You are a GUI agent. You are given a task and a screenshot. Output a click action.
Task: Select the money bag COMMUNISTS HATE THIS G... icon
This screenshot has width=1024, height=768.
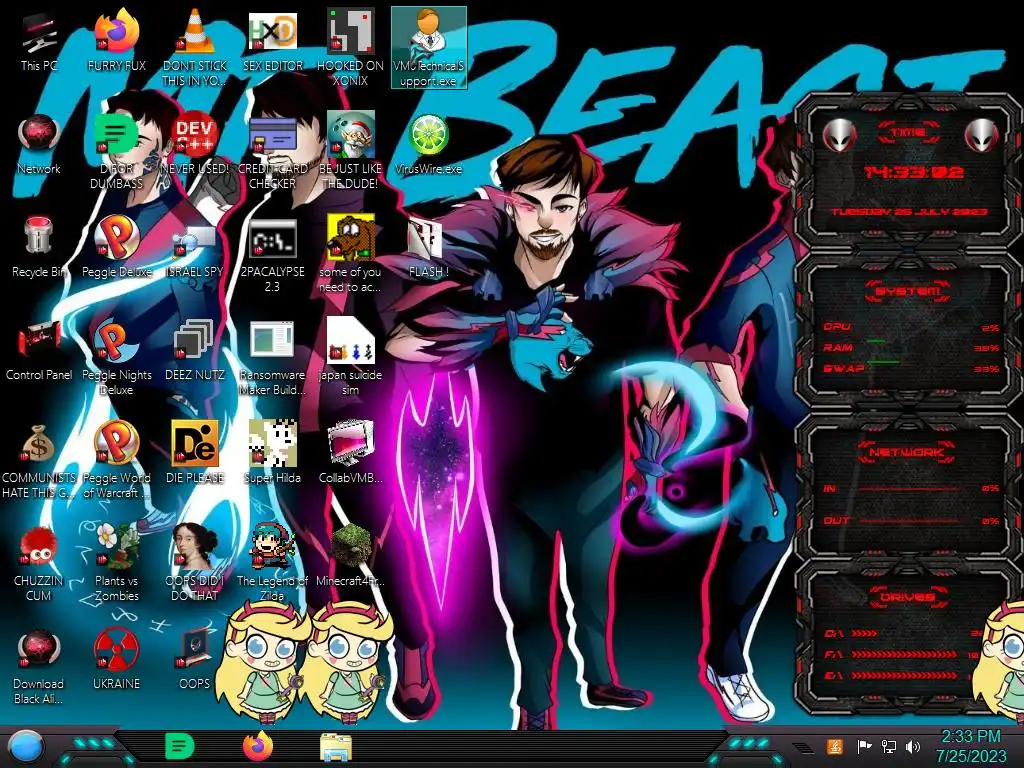(x=39, y=462)
